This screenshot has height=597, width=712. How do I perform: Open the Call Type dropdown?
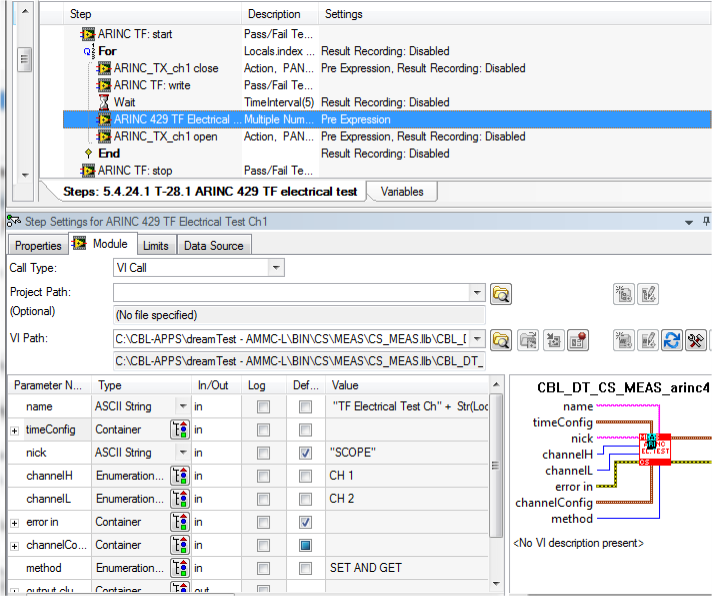point(276,268)
